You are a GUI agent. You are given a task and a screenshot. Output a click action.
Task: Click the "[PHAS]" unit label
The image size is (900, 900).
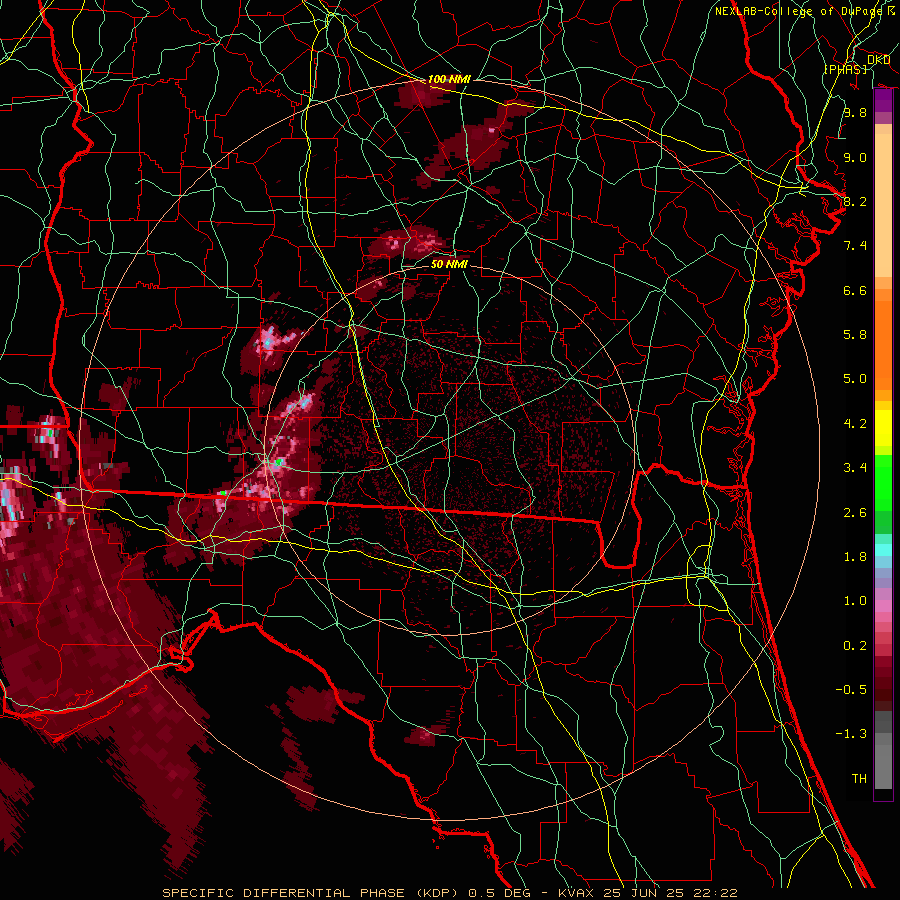(846, 70)
